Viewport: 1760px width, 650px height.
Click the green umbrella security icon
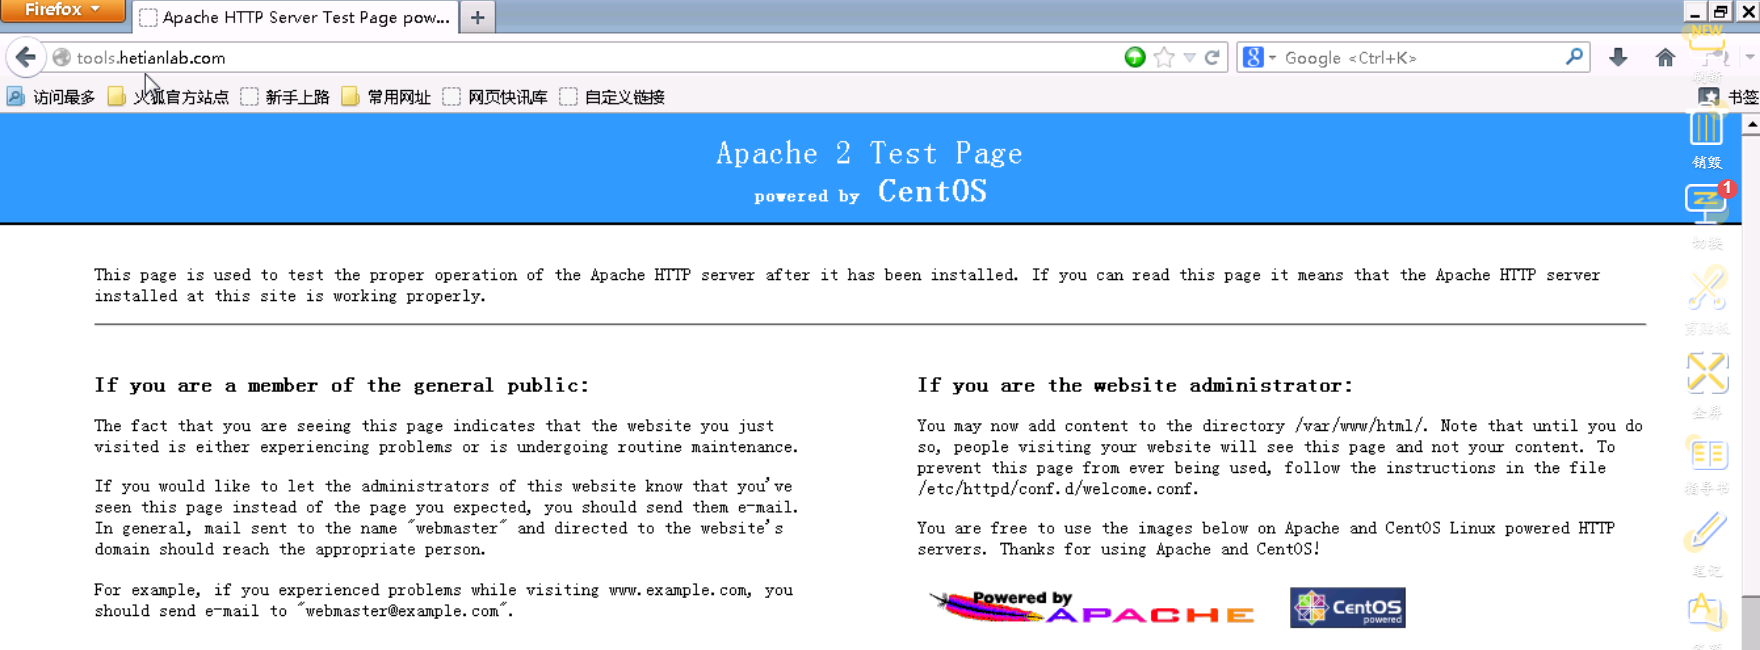point(1135,57)
